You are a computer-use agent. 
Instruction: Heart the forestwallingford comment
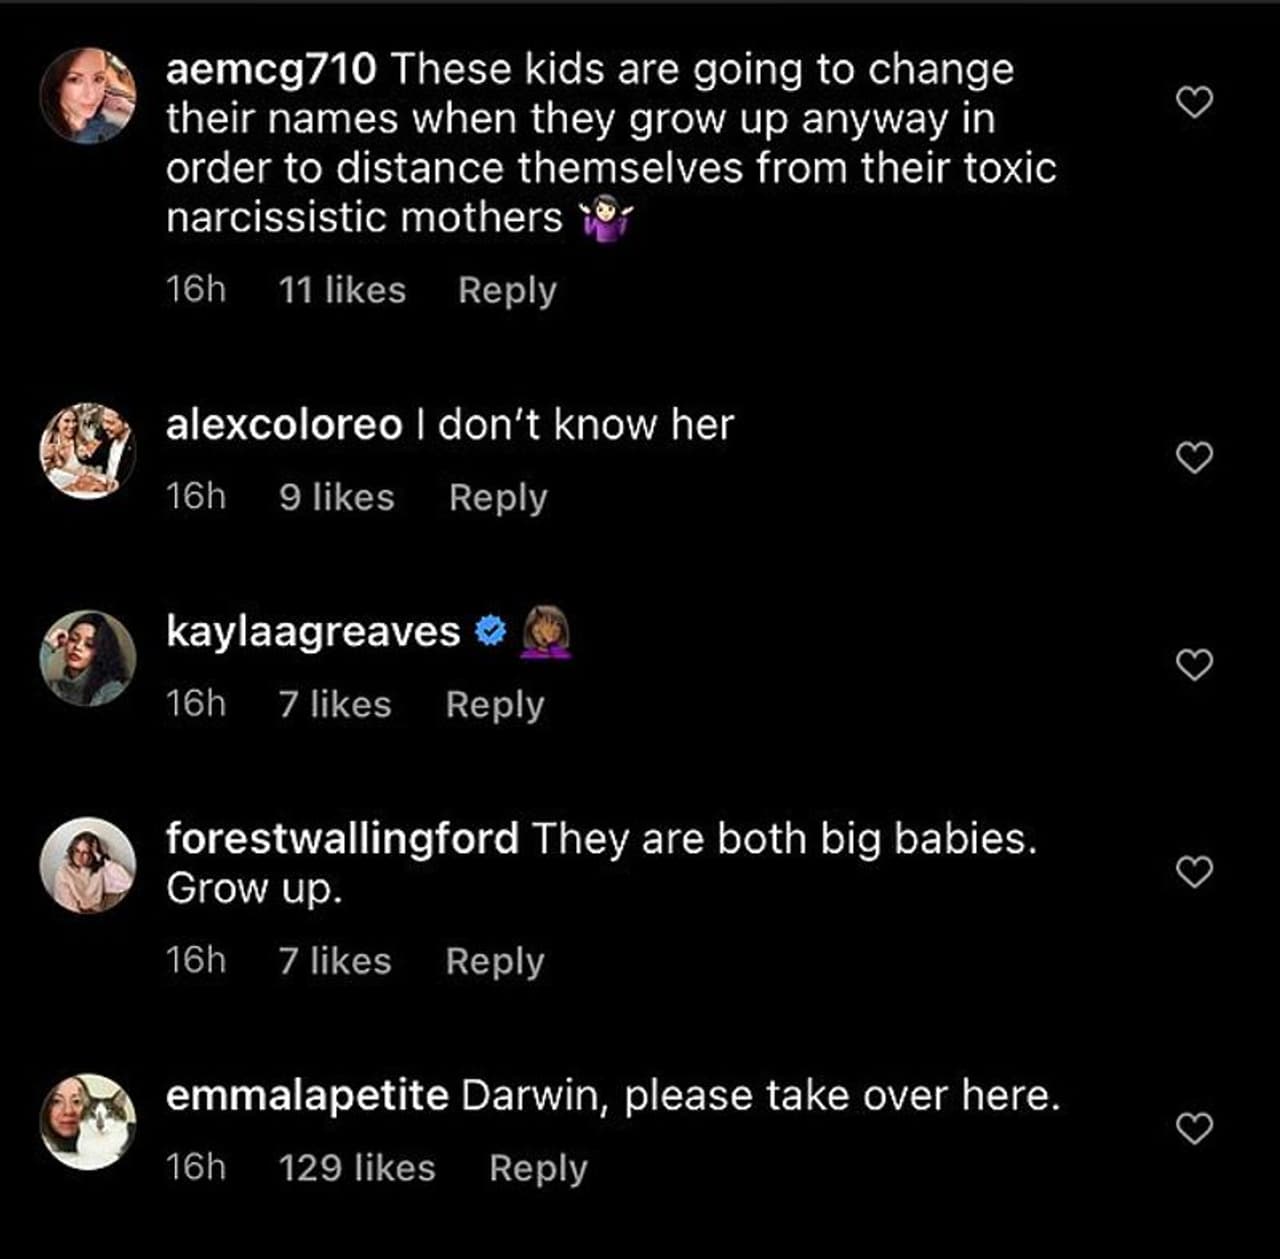click(1194, 872)
